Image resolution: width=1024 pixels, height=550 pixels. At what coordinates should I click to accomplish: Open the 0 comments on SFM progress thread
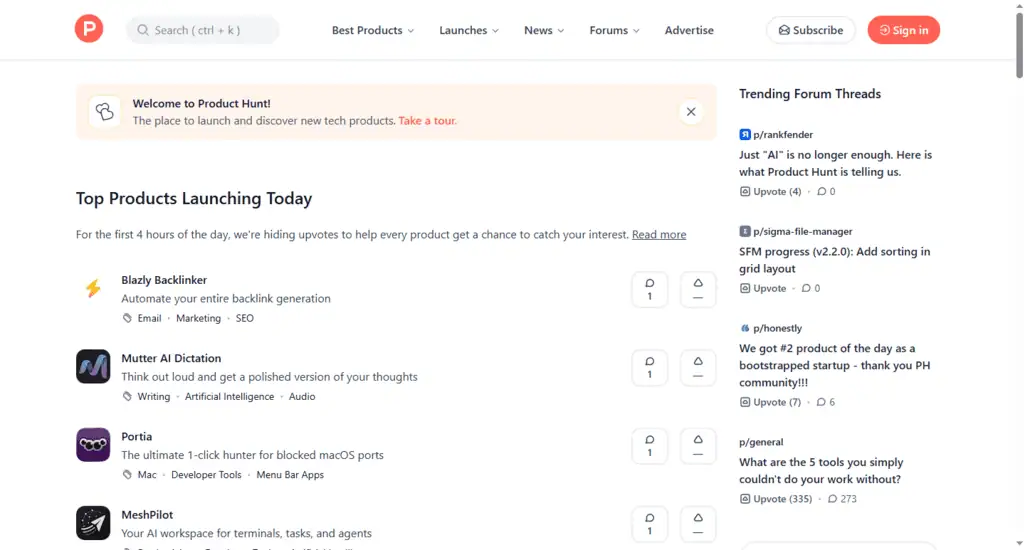810,288
